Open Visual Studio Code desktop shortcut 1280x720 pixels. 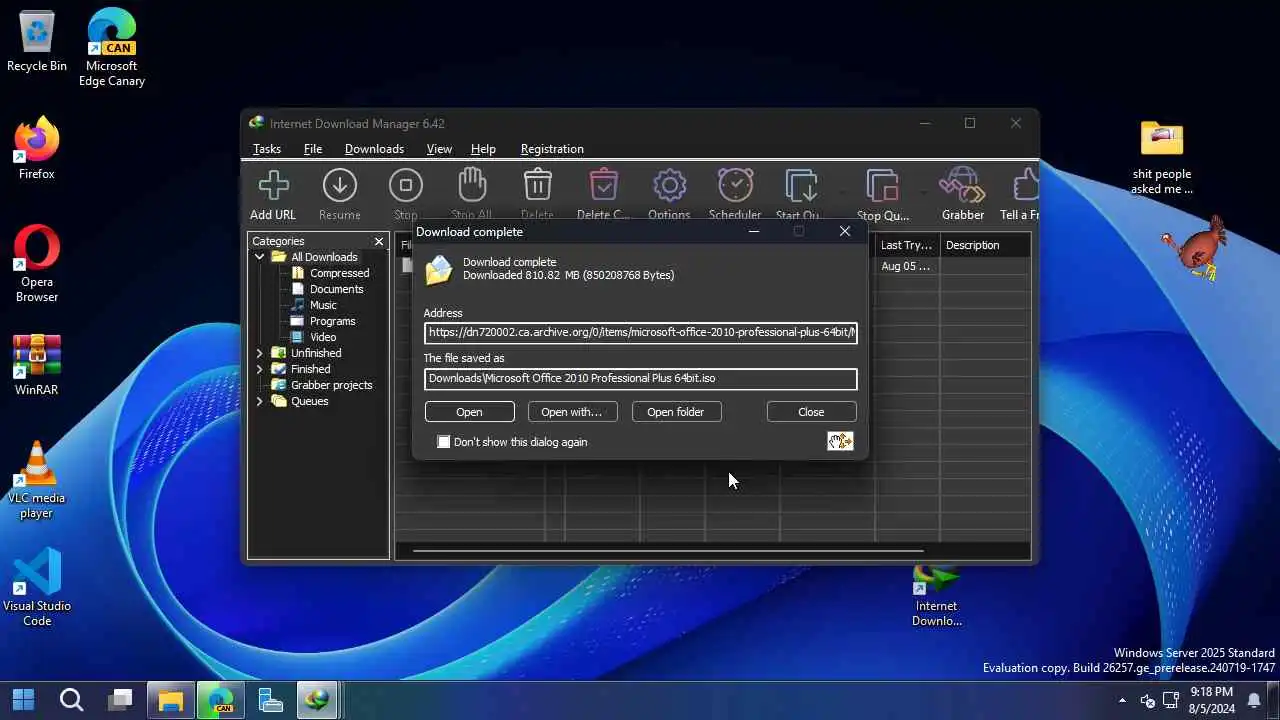(x=37, y=588)
